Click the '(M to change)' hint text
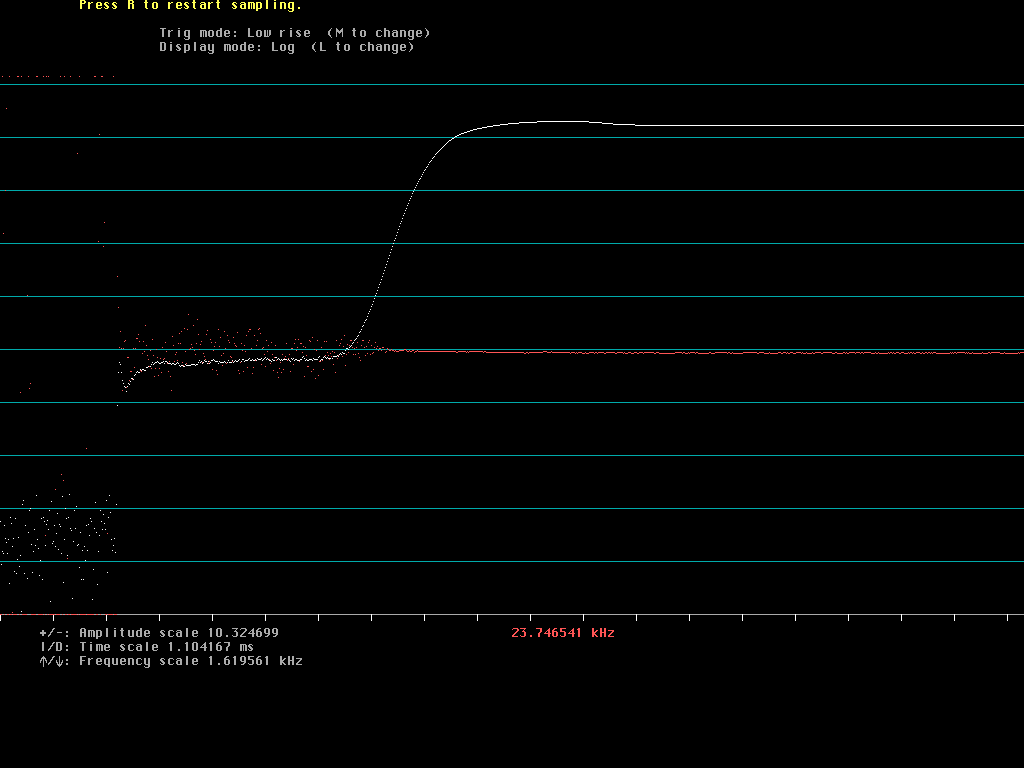The image size is (1024, 768). pos(379,33)
